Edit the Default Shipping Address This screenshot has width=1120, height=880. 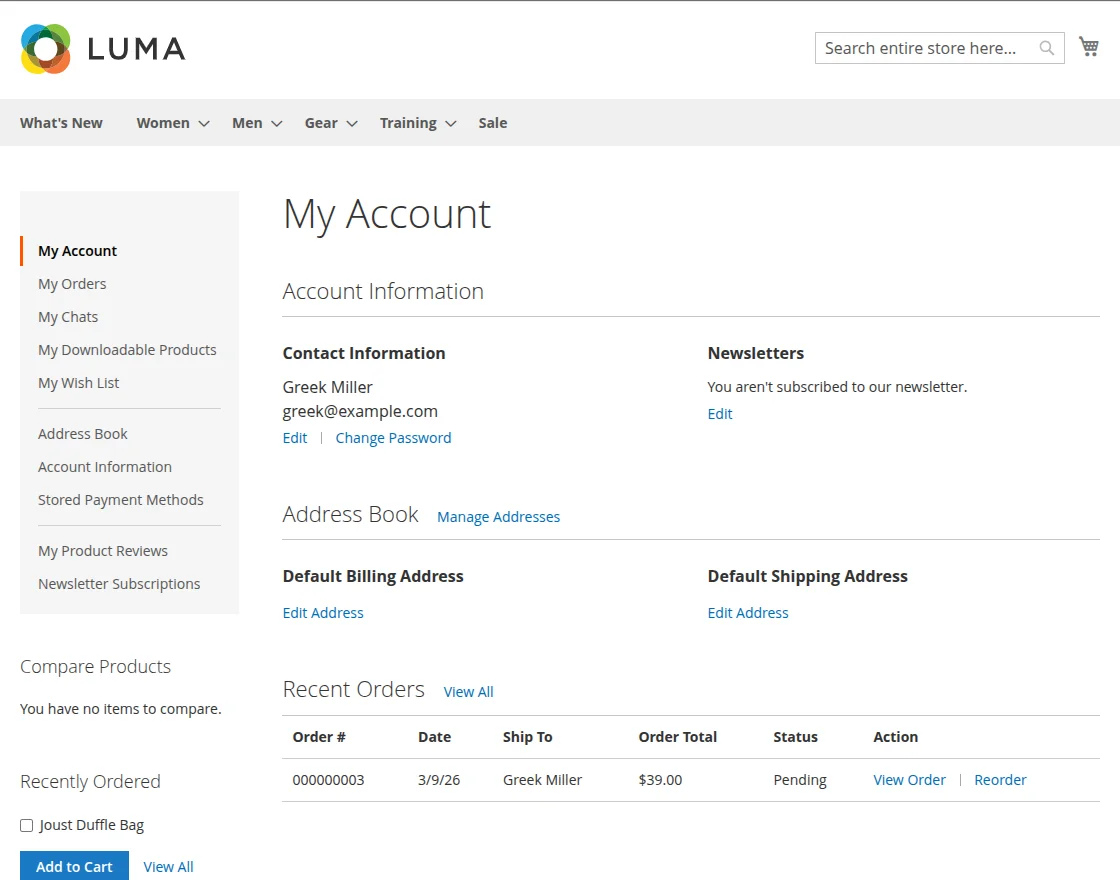[x=748, y=613]
